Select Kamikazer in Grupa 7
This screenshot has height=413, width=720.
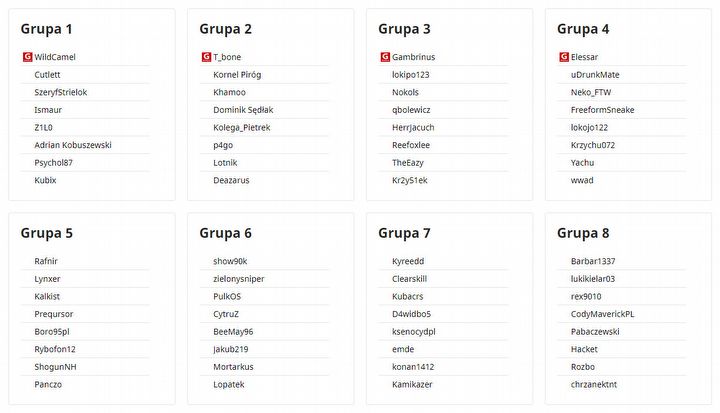412,384
